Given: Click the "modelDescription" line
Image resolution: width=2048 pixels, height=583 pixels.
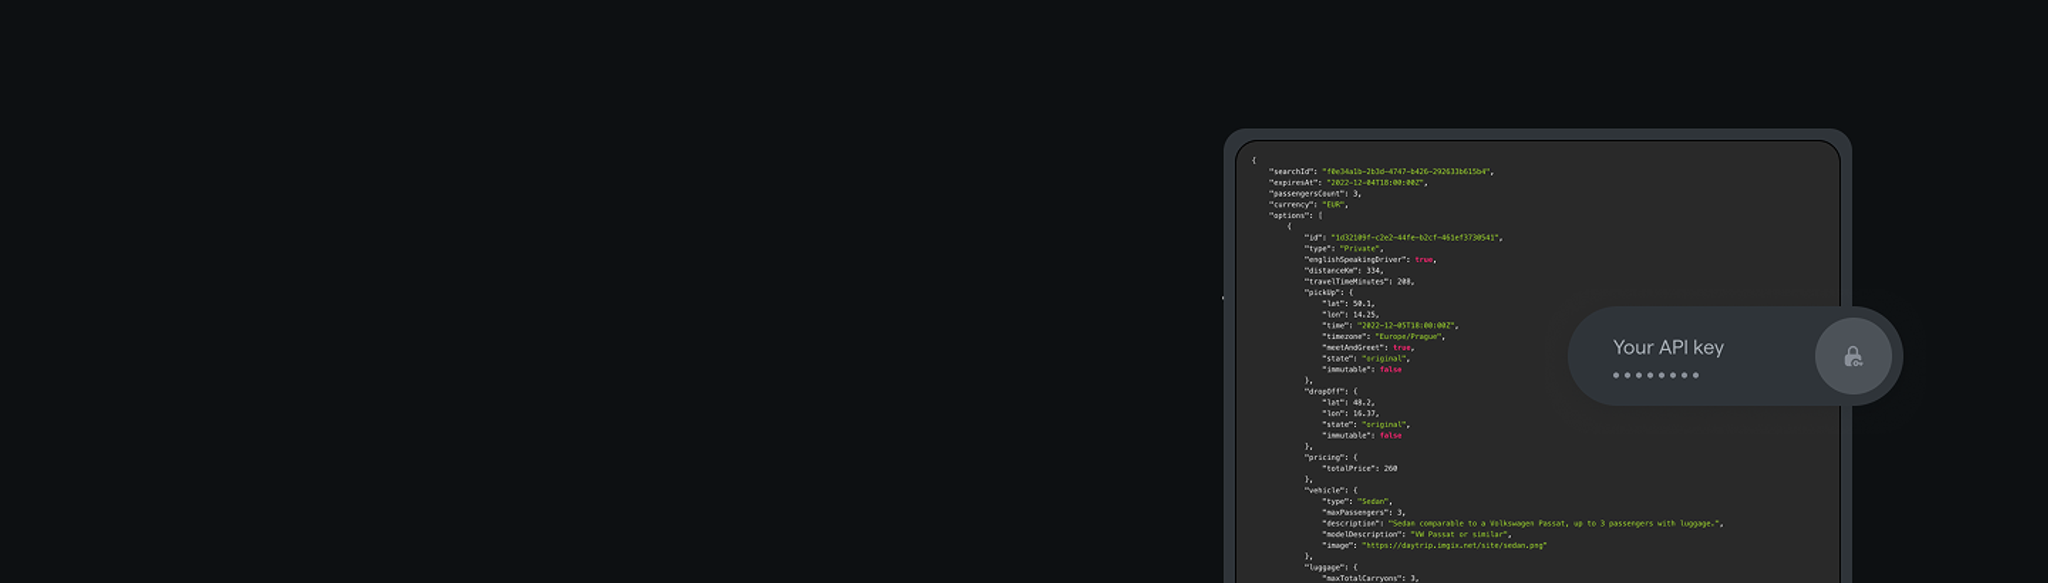Looking at the screenshot, I should (x=1416, y=534).
